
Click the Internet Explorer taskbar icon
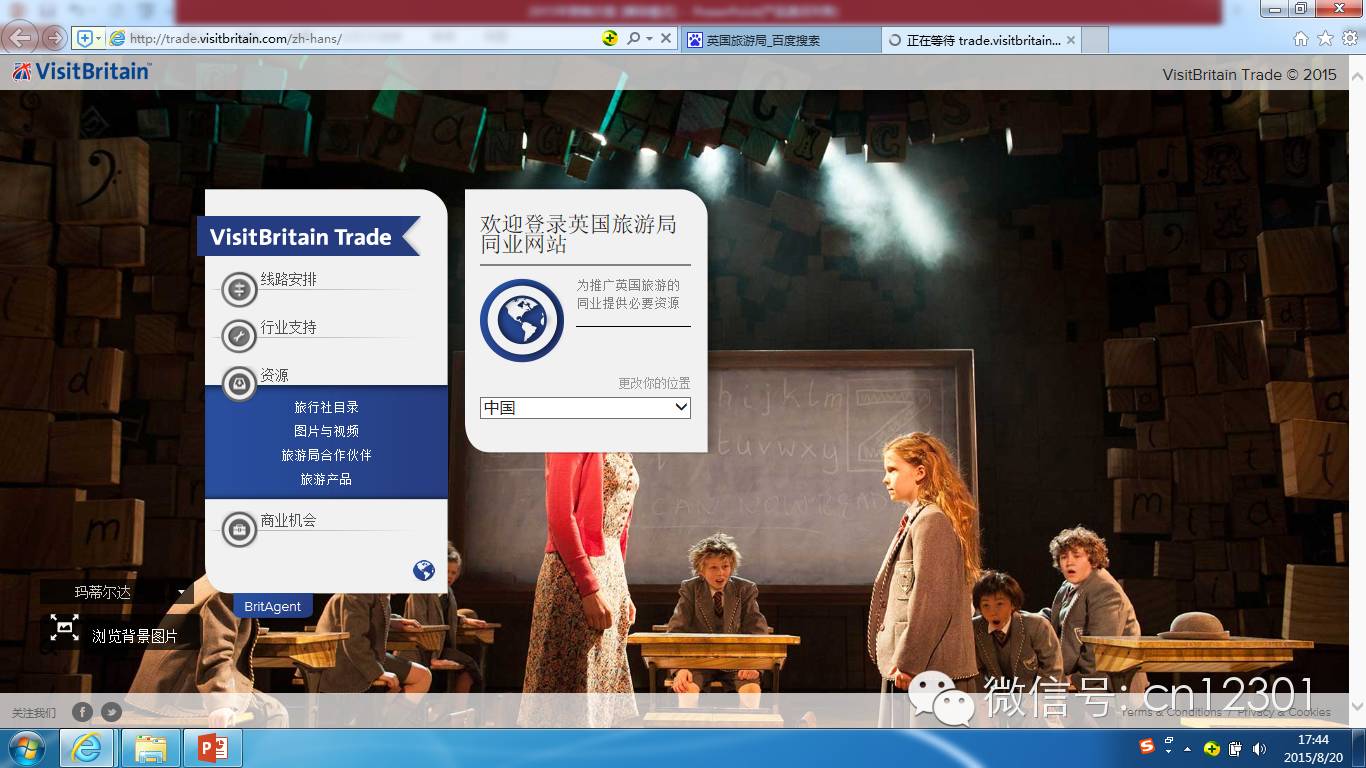87,748
